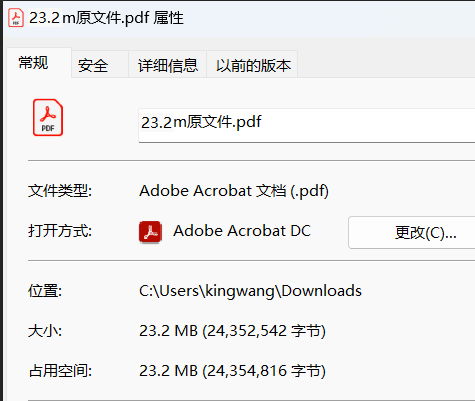The width and height of the screenshot is (475, 401).
Task: Click the 打开方式 label
Action: tap(60, 231)
